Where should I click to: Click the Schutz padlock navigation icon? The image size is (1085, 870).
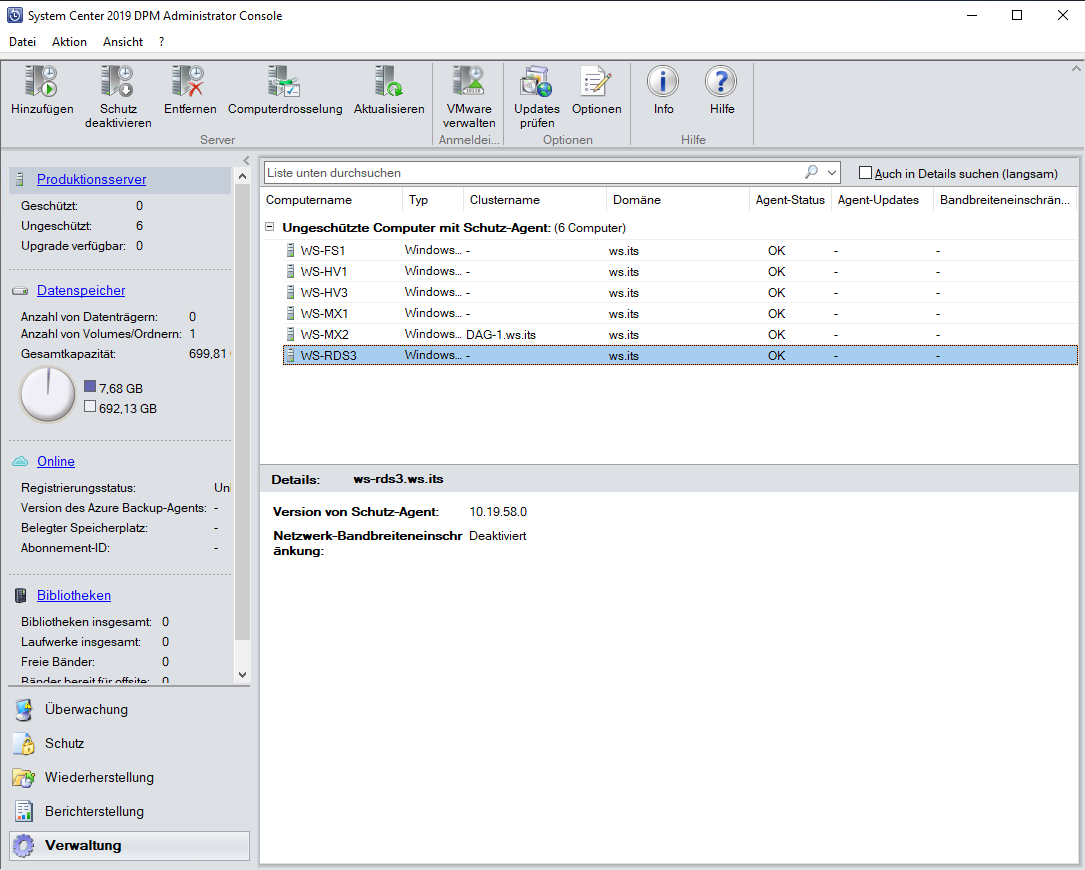[24, 743]
